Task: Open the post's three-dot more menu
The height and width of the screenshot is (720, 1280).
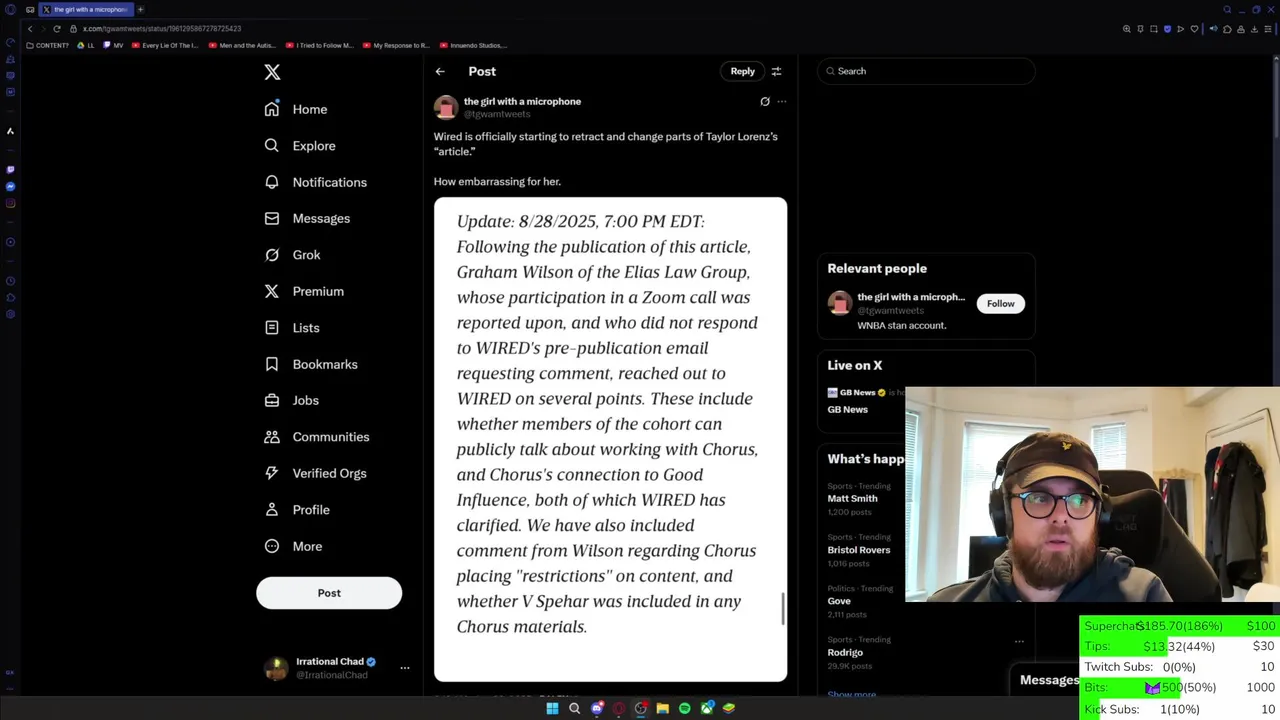Action: tap(782, 102)
